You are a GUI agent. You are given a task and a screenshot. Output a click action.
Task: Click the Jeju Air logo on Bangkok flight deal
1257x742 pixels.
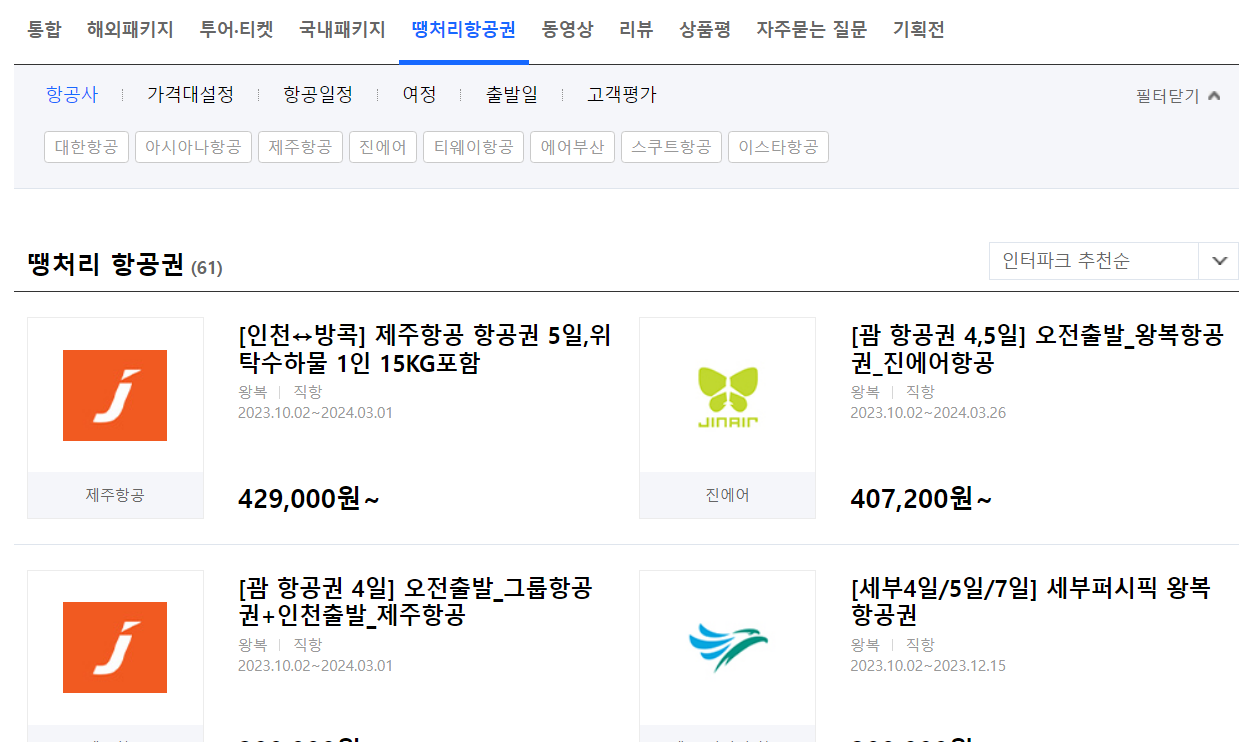tap(115, 395)
